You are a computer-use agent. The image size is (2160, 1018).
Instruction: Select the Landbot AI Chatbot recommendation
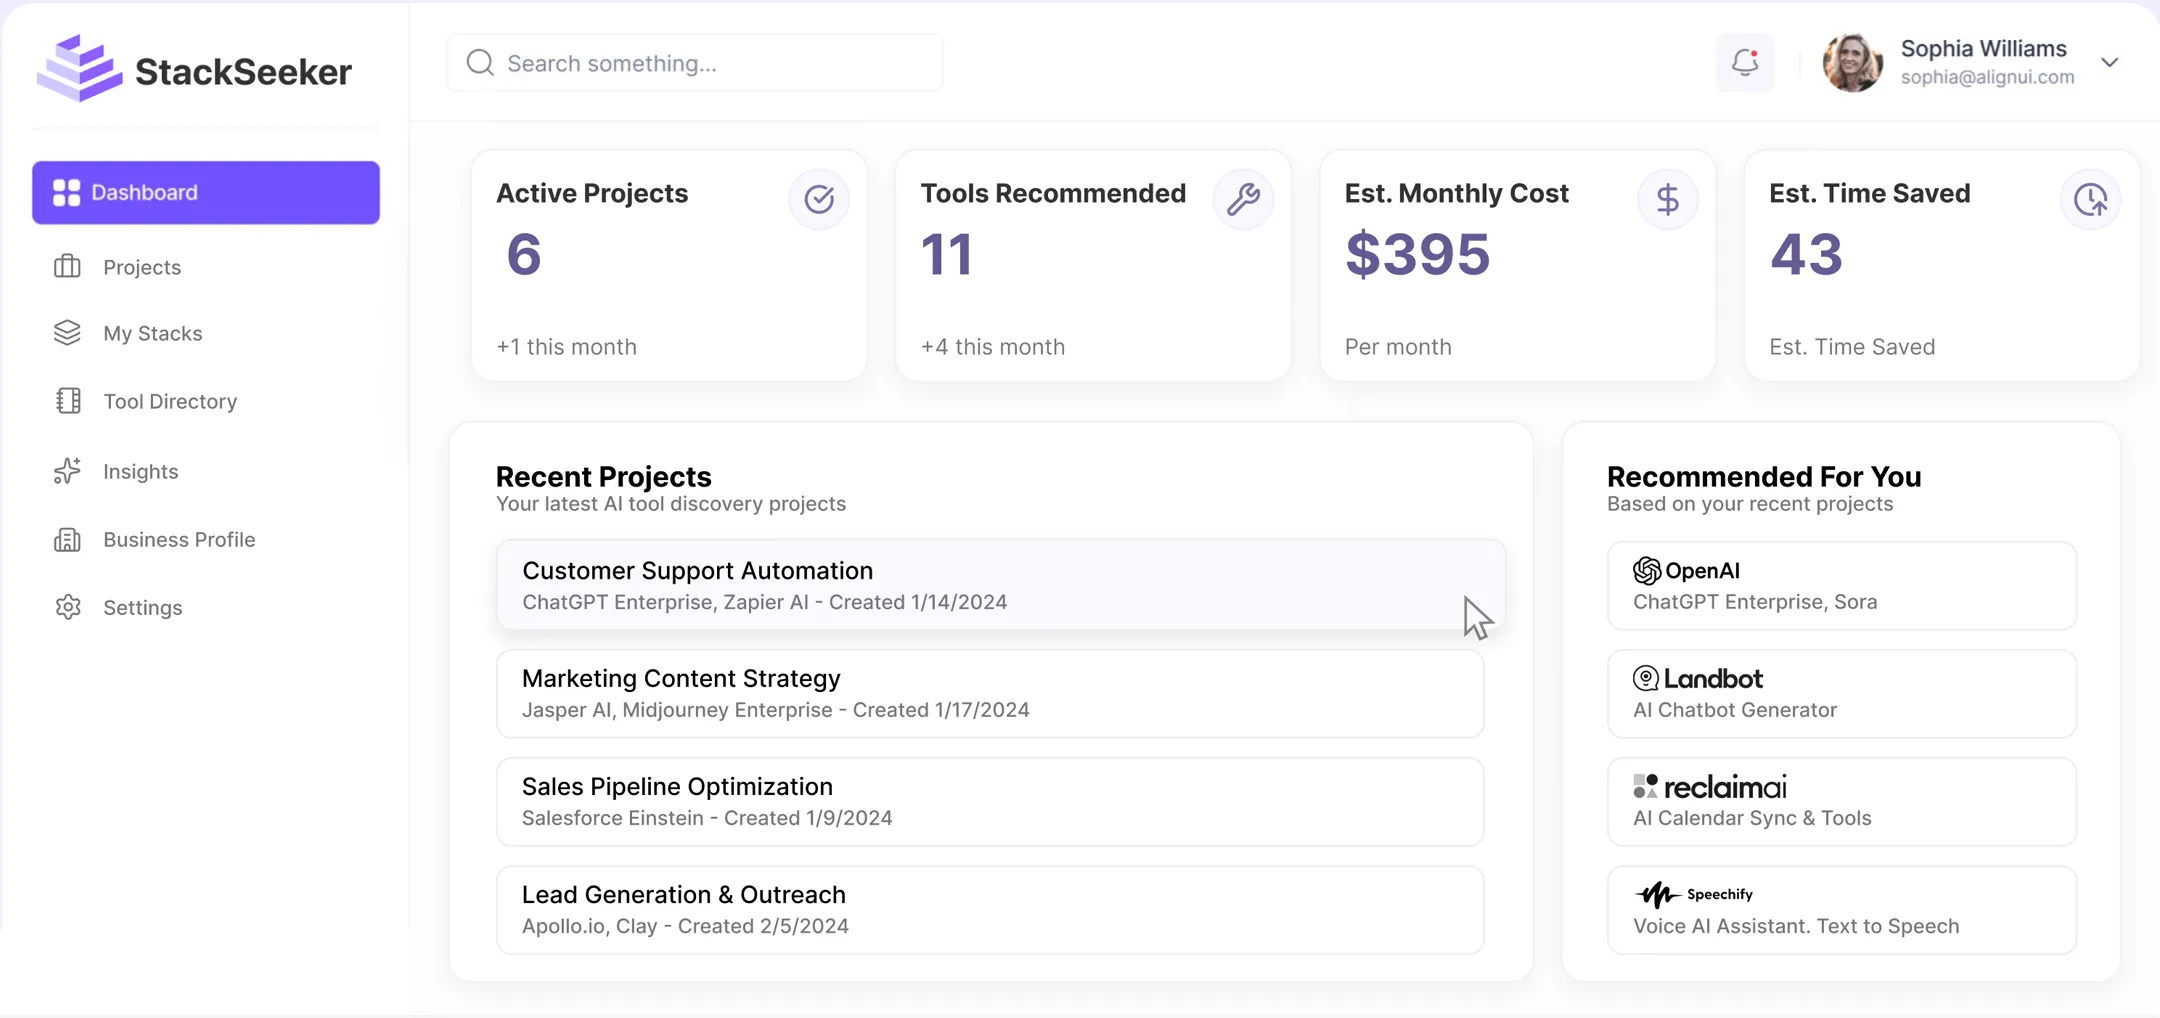1840,693
